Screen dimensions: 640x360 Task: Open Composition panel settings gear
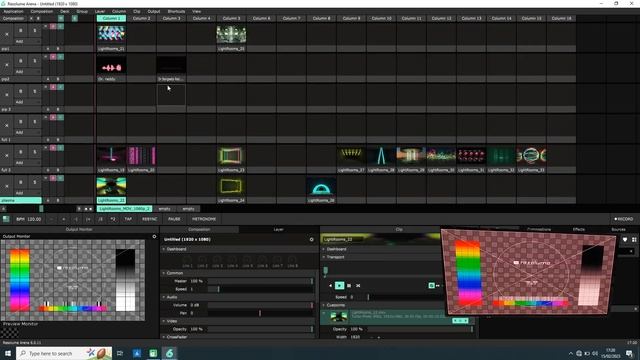(311, 240)
